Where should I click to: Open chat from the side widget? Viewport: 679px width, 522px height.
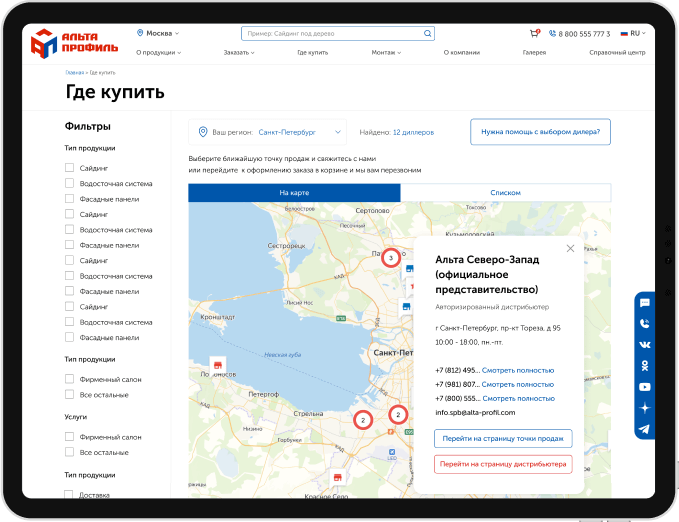[644, 303]
